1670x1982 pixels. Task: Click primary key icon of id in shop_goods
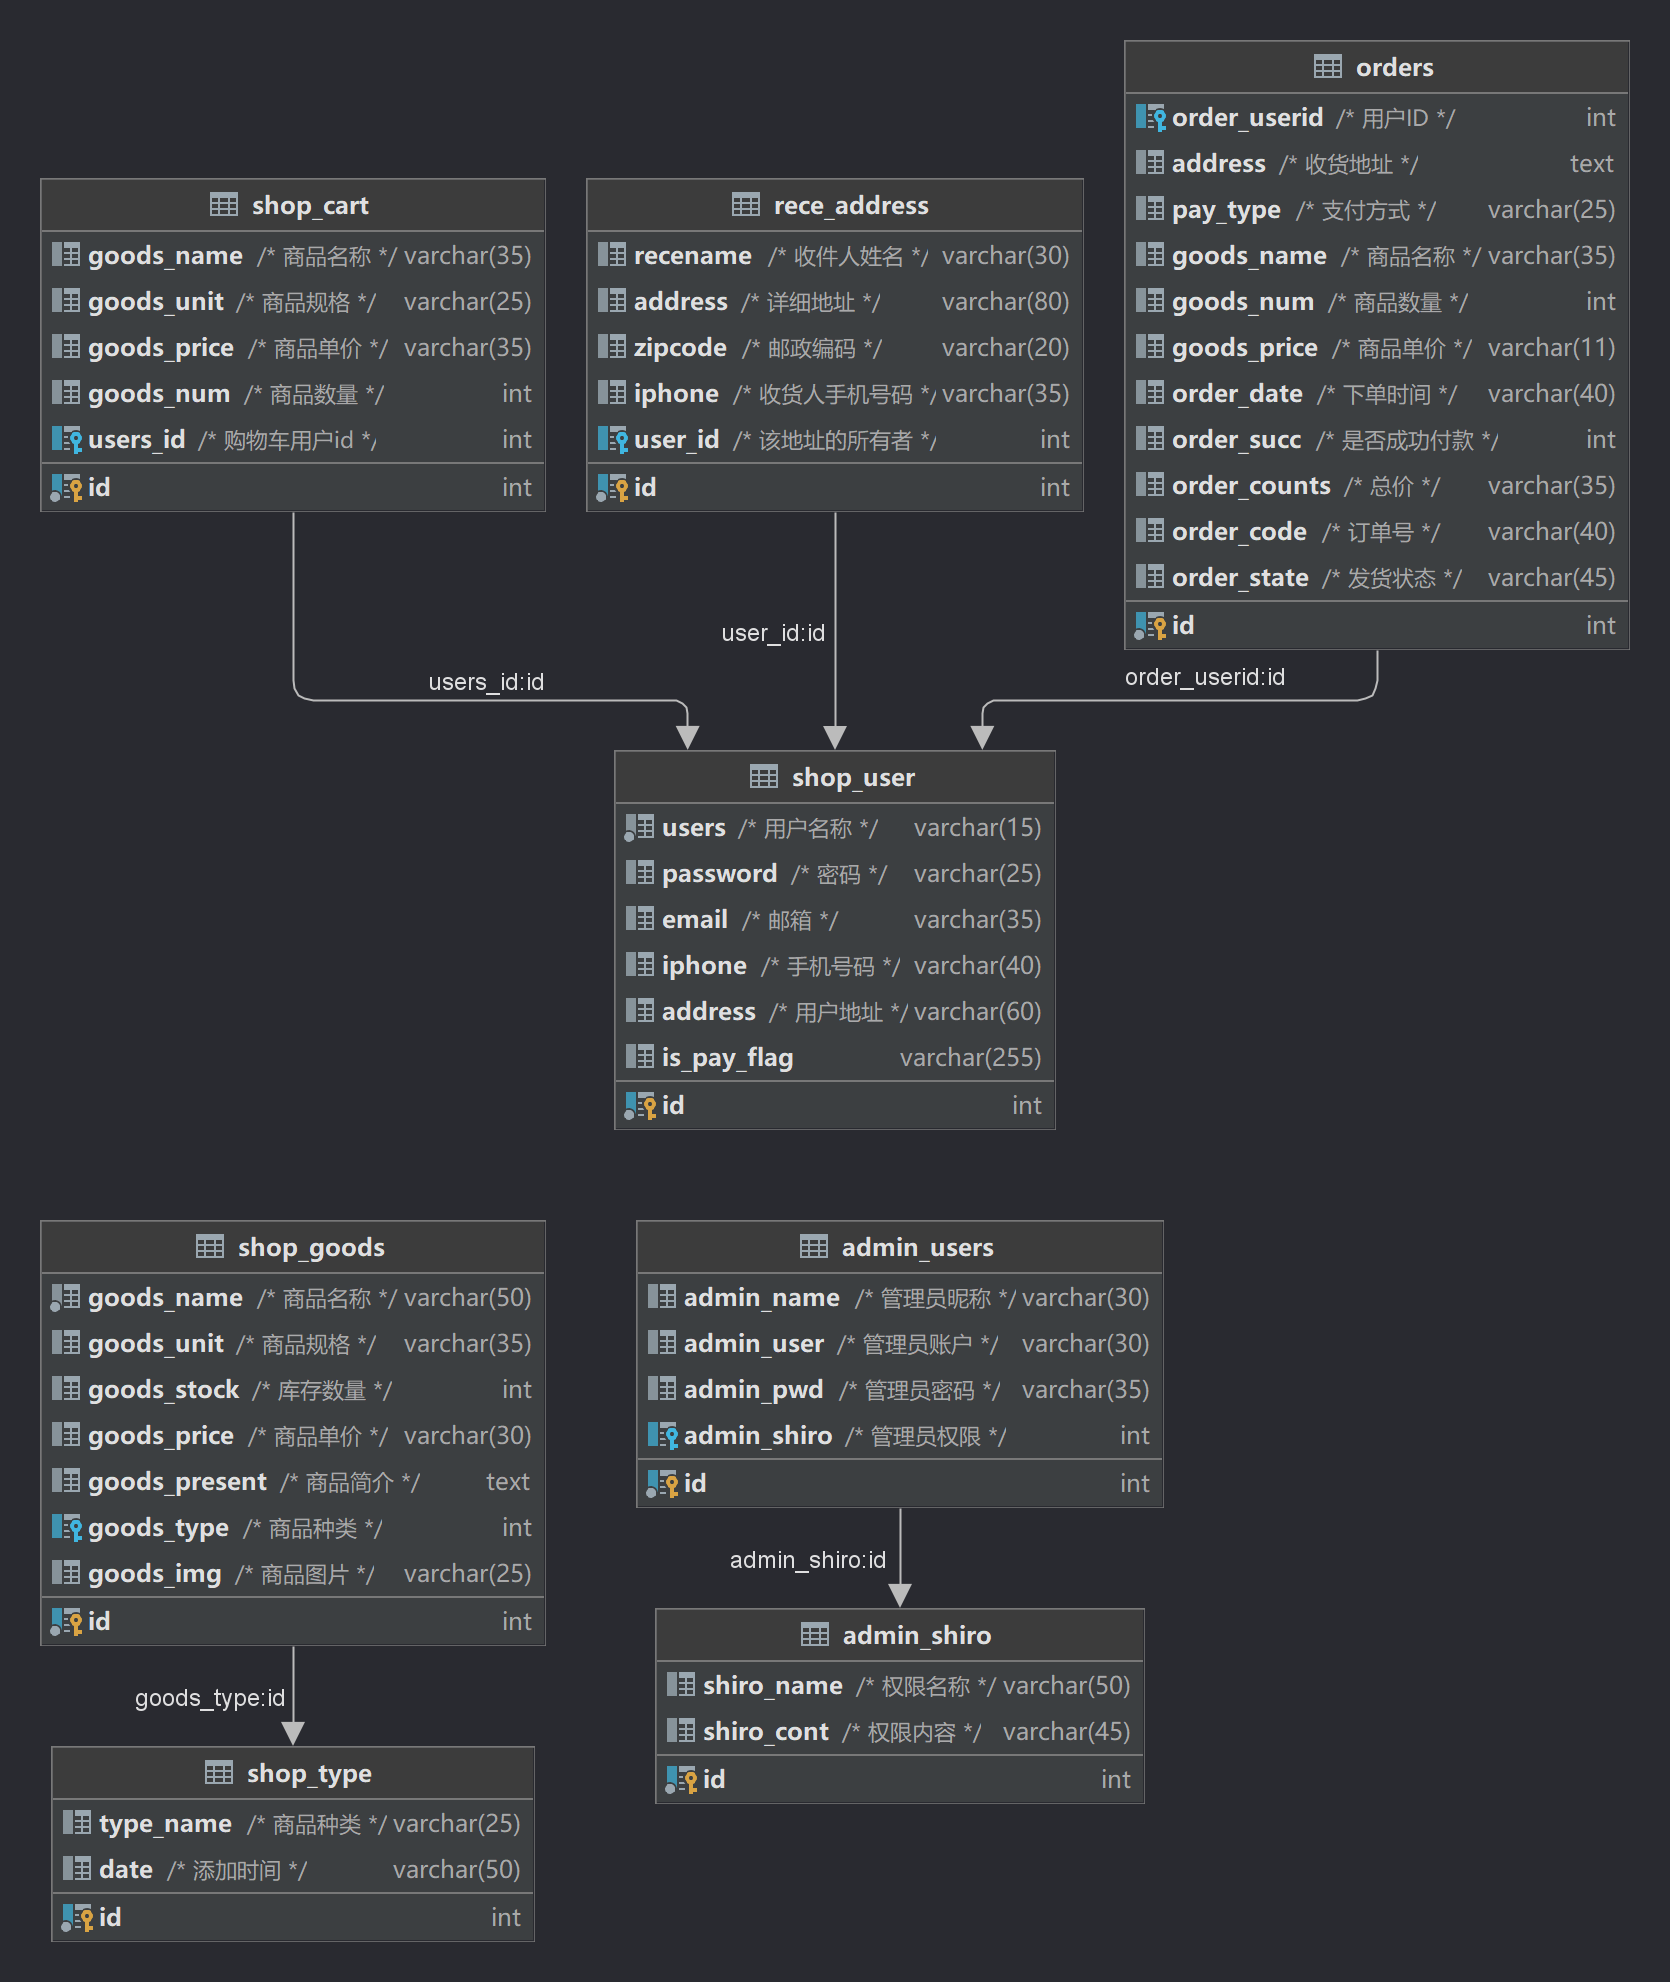[x=66, y=1622]
